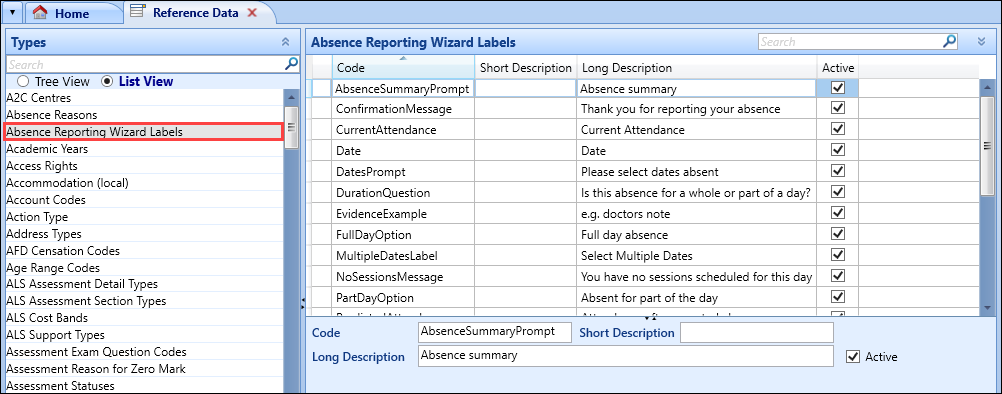Image resolution: width=1002 pixels, height=394 pixels.
Task: Toggle Active checkbox for FullDayOption row
Action: point(838,234)
